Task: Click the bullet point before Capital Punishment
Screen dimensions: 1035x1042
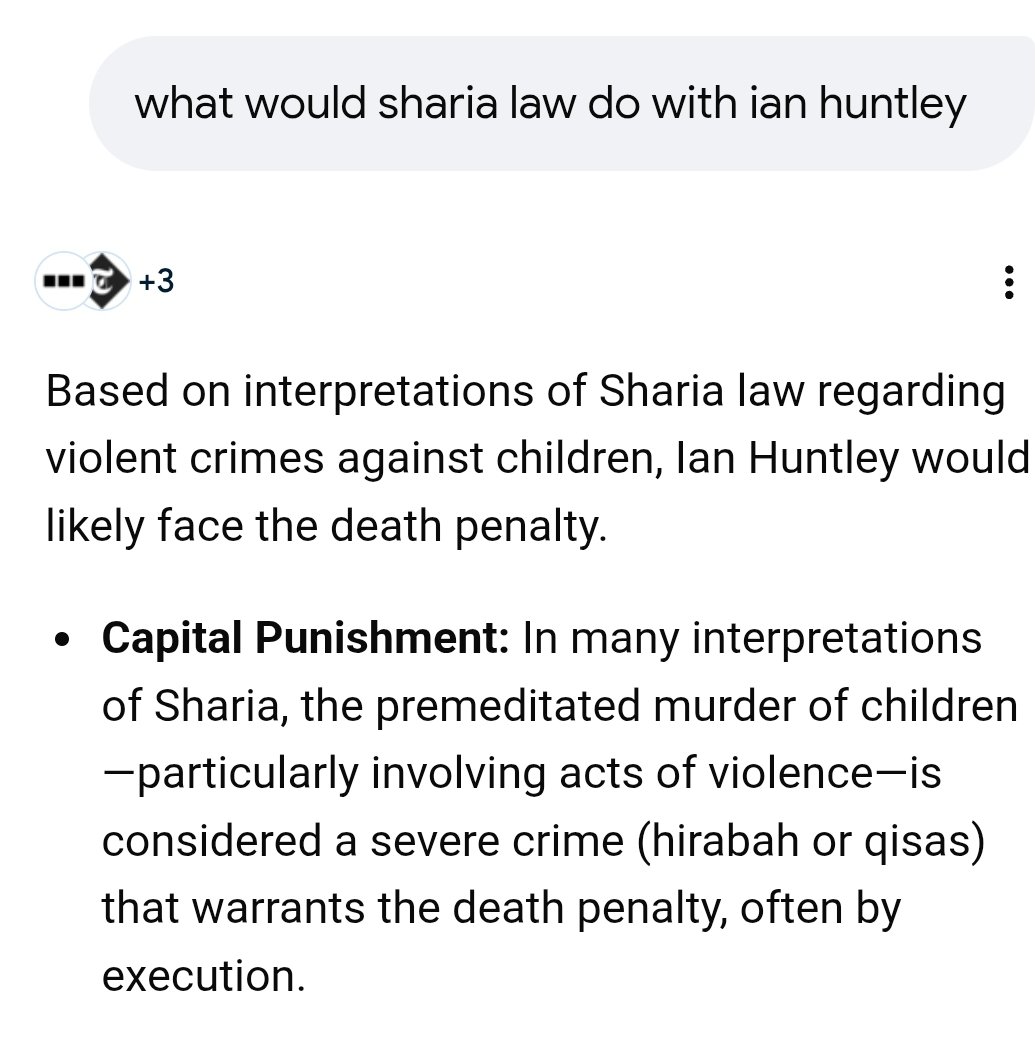Action: coord(64,640)
